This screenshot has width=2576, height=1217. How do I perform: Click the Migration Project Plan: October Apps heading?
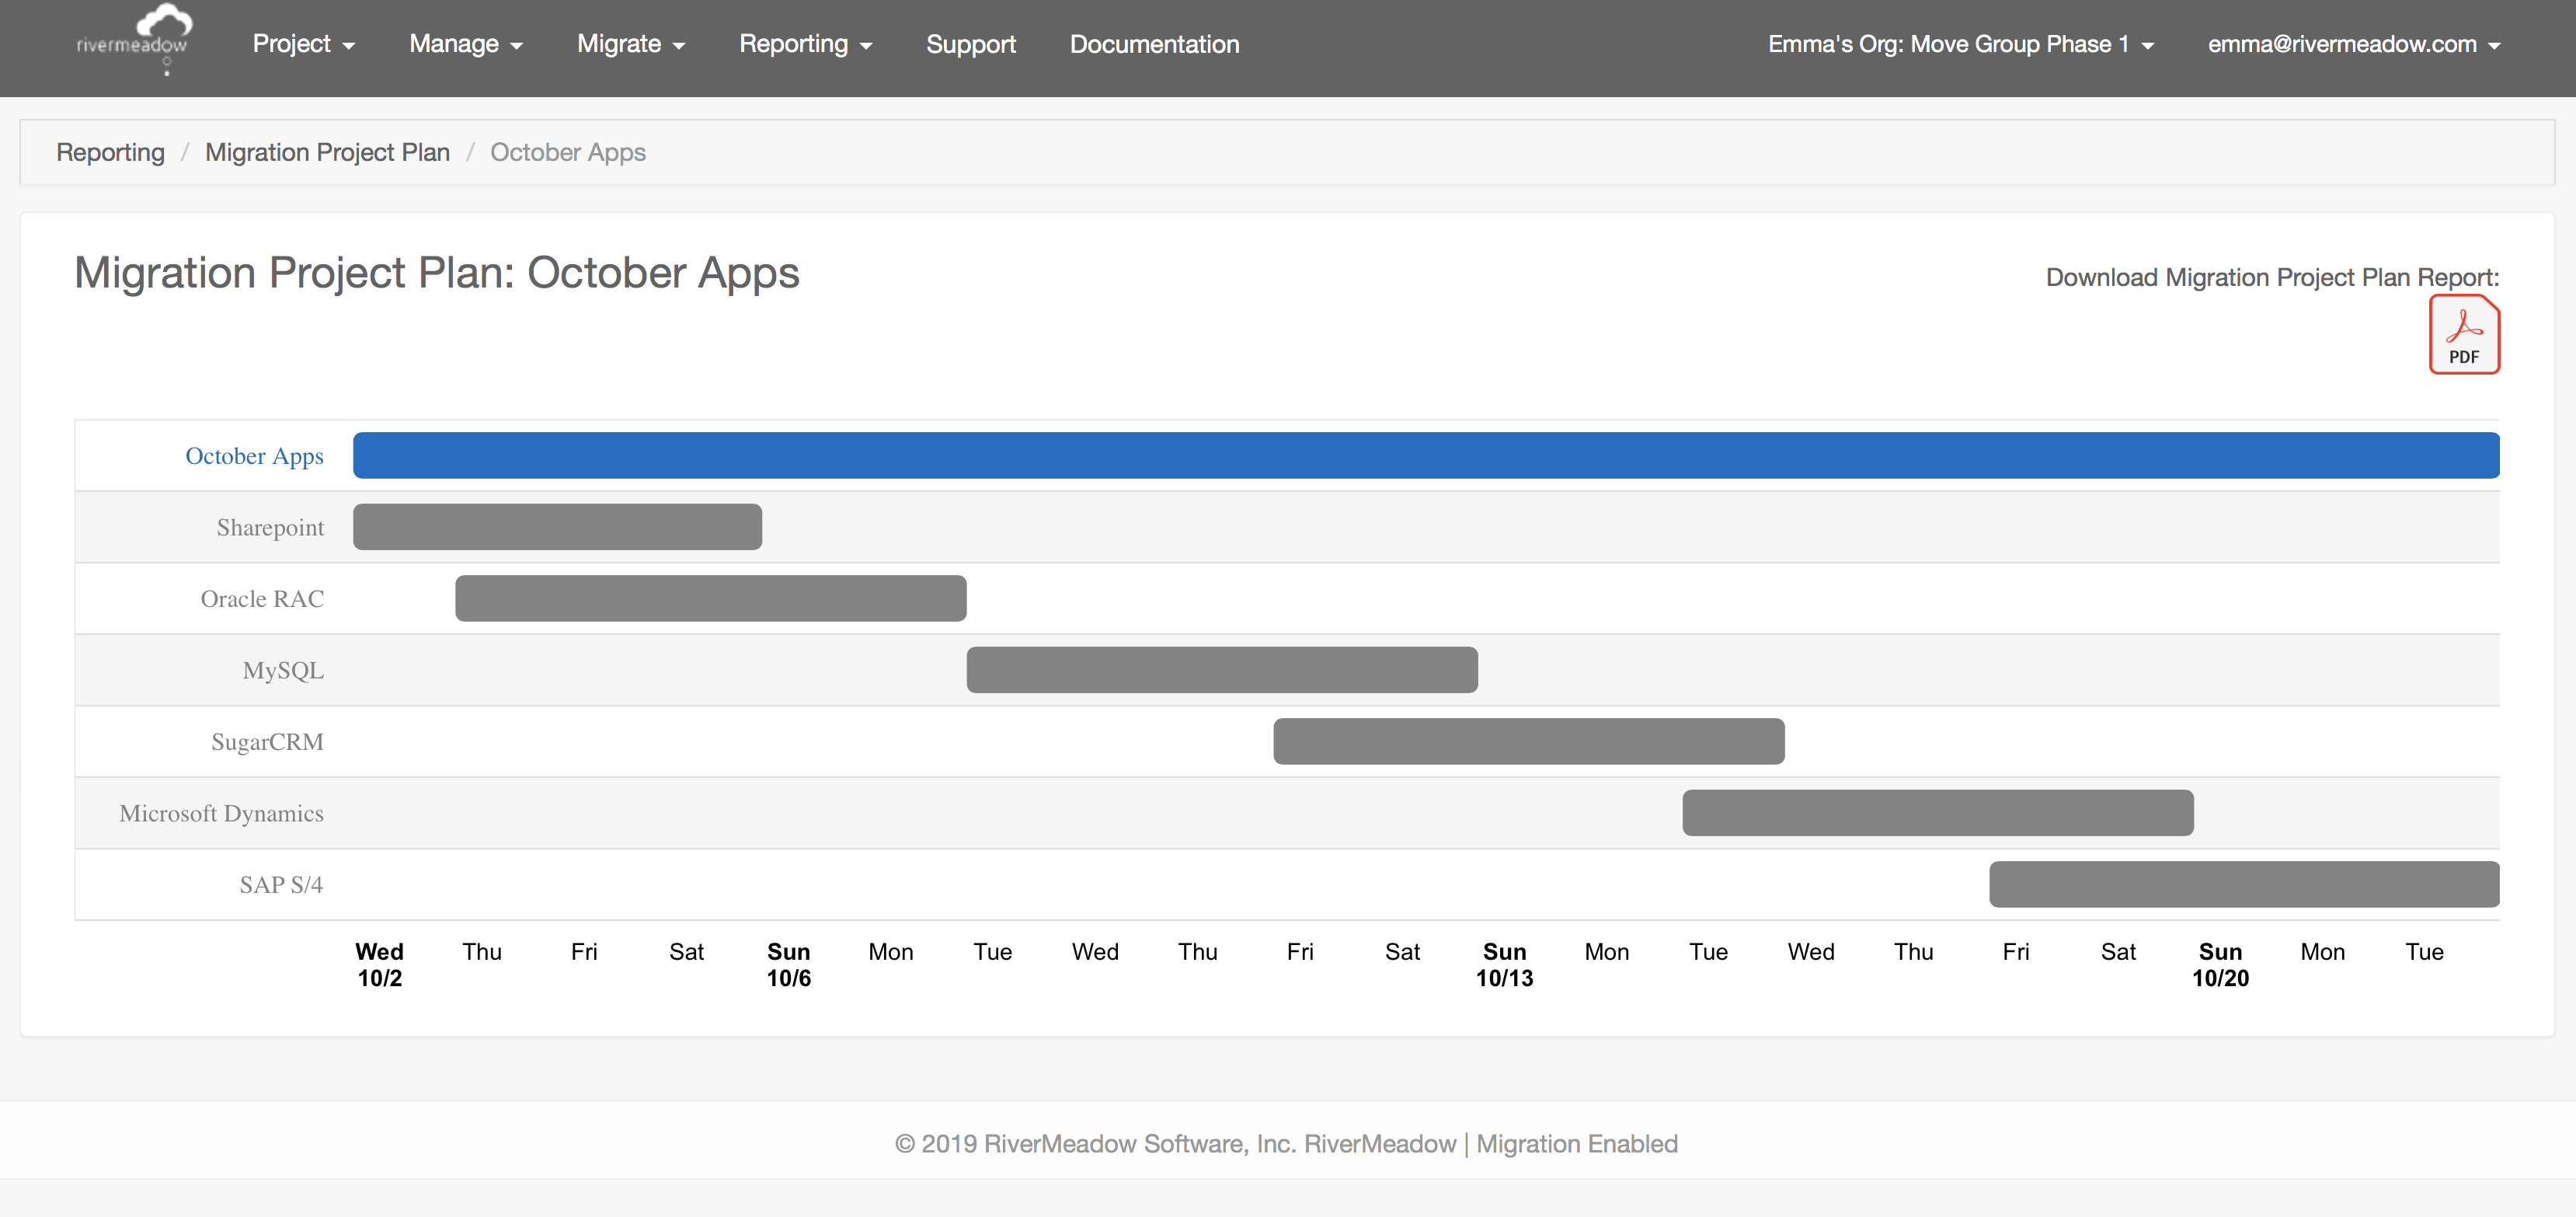(437, 273)
